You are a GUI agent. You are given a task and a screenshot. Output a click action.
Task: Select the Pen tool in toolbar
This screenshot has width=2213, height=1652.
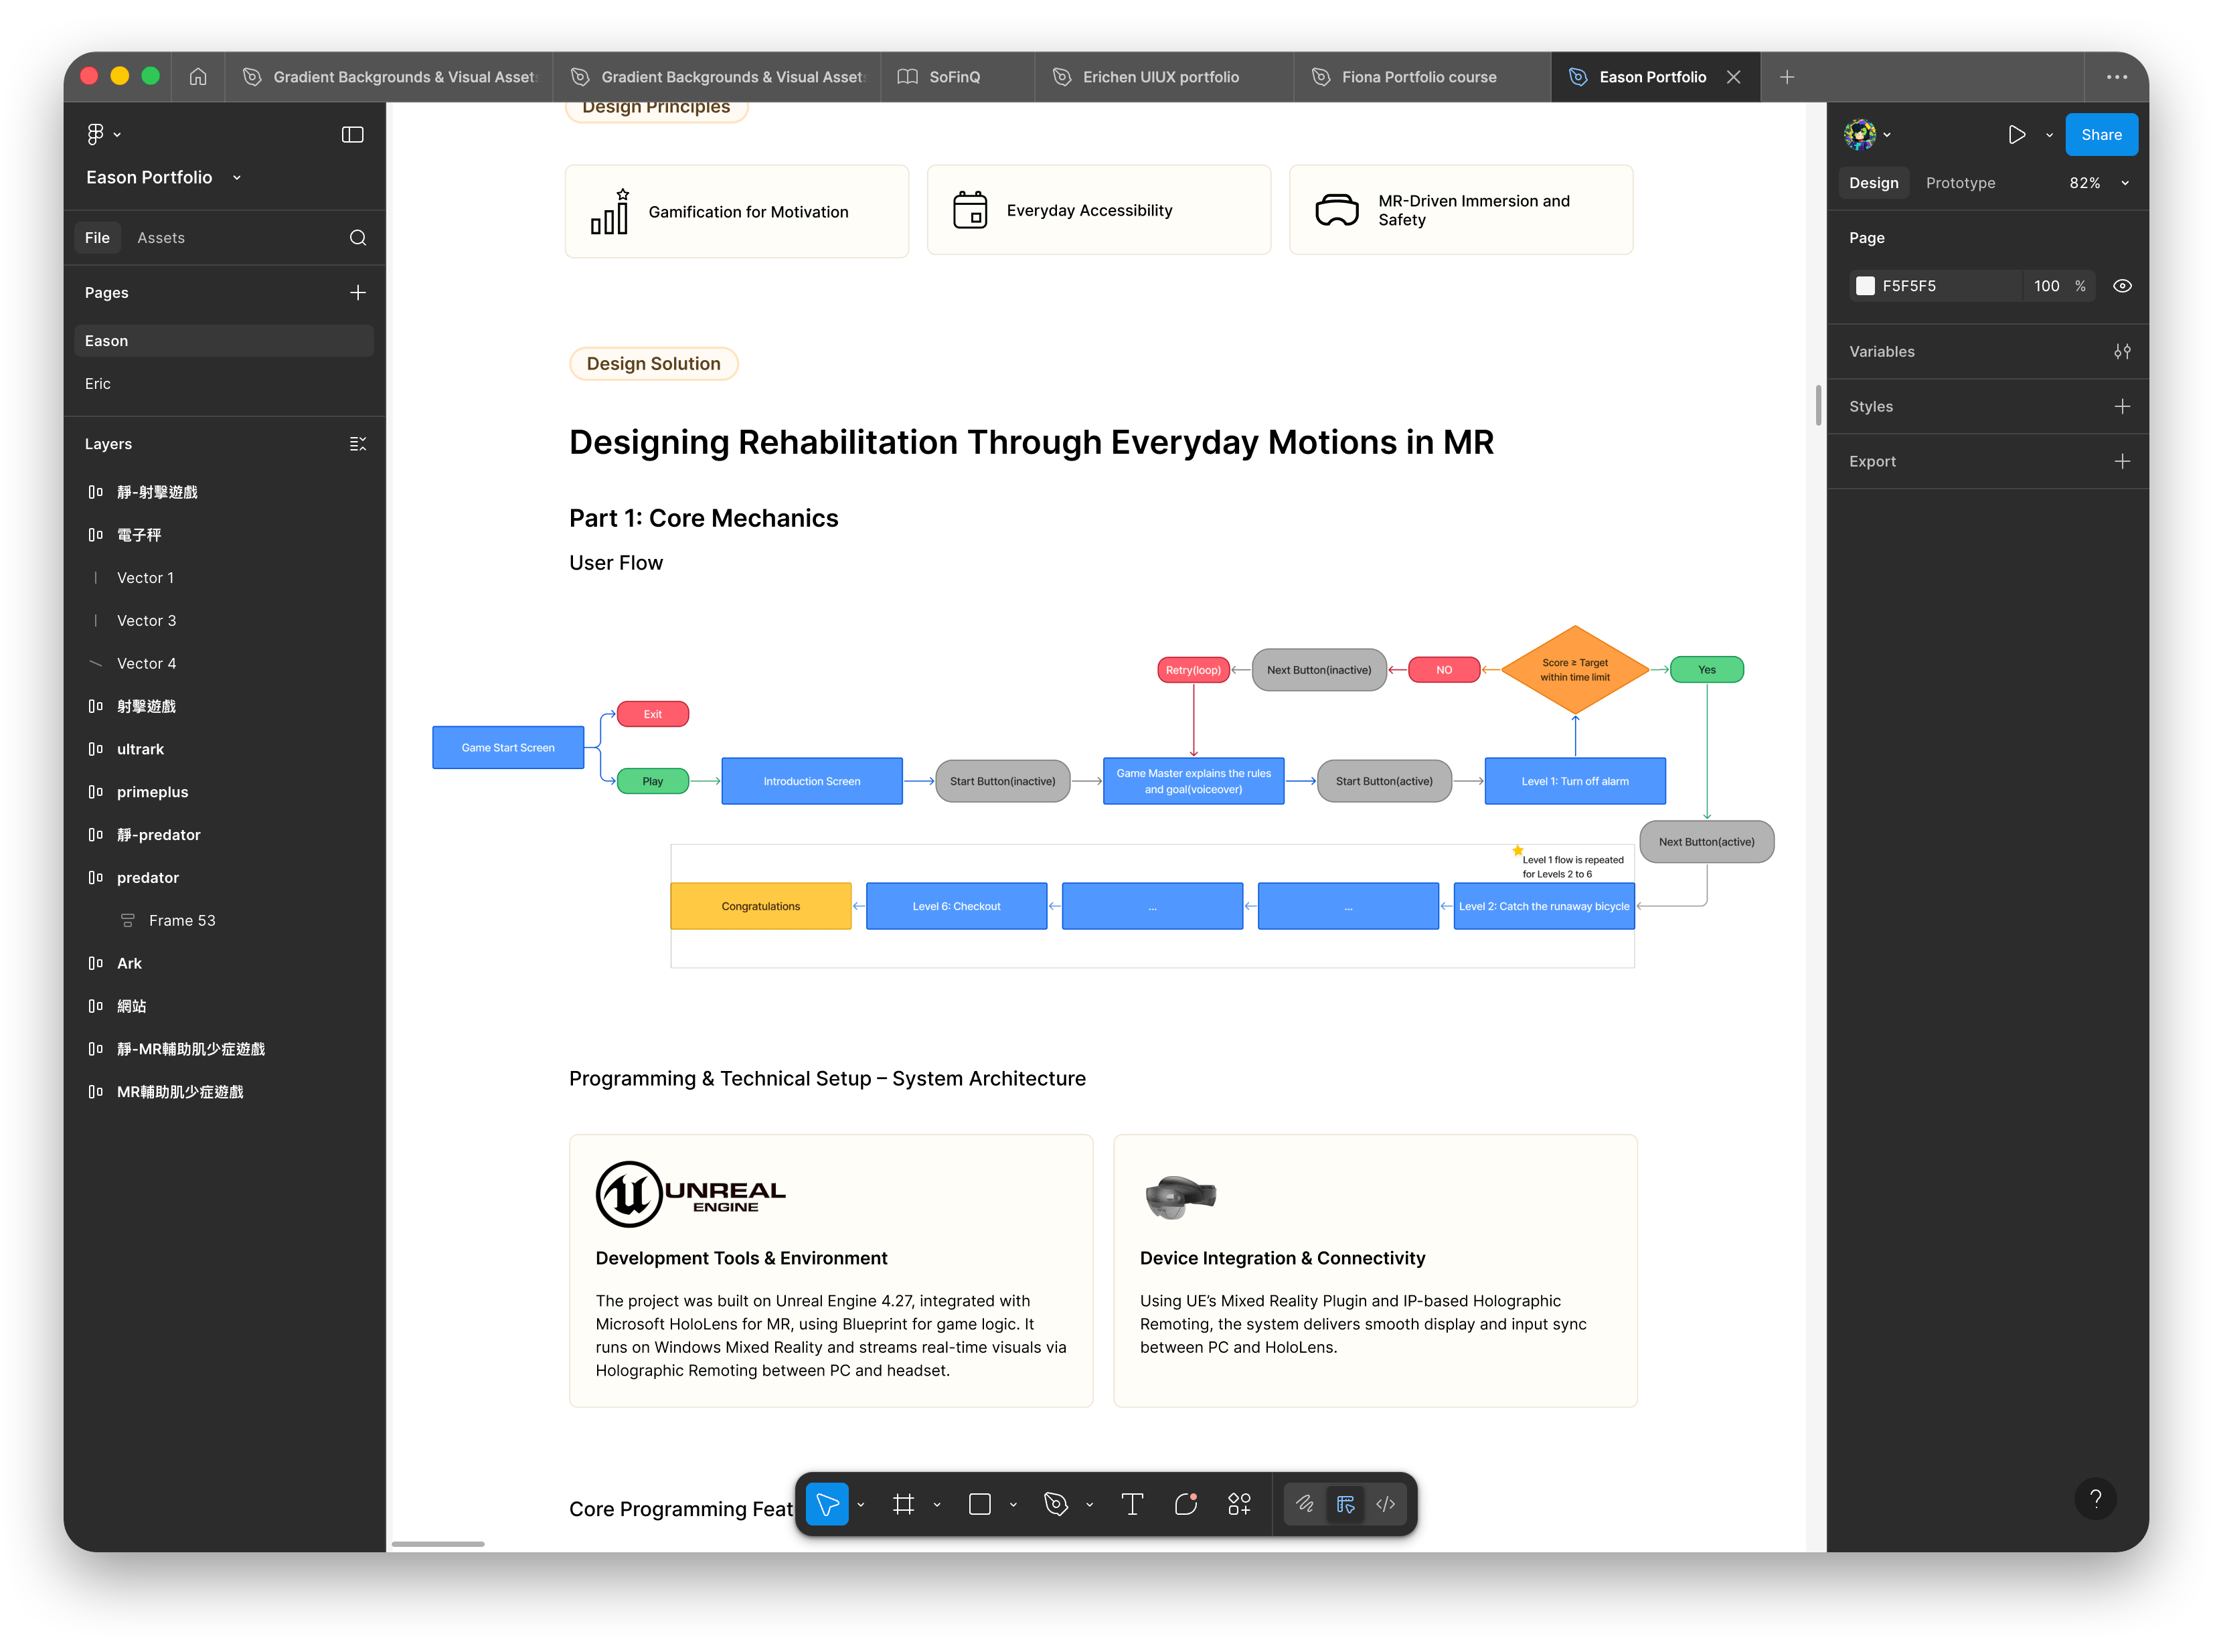[1056, 1504]
